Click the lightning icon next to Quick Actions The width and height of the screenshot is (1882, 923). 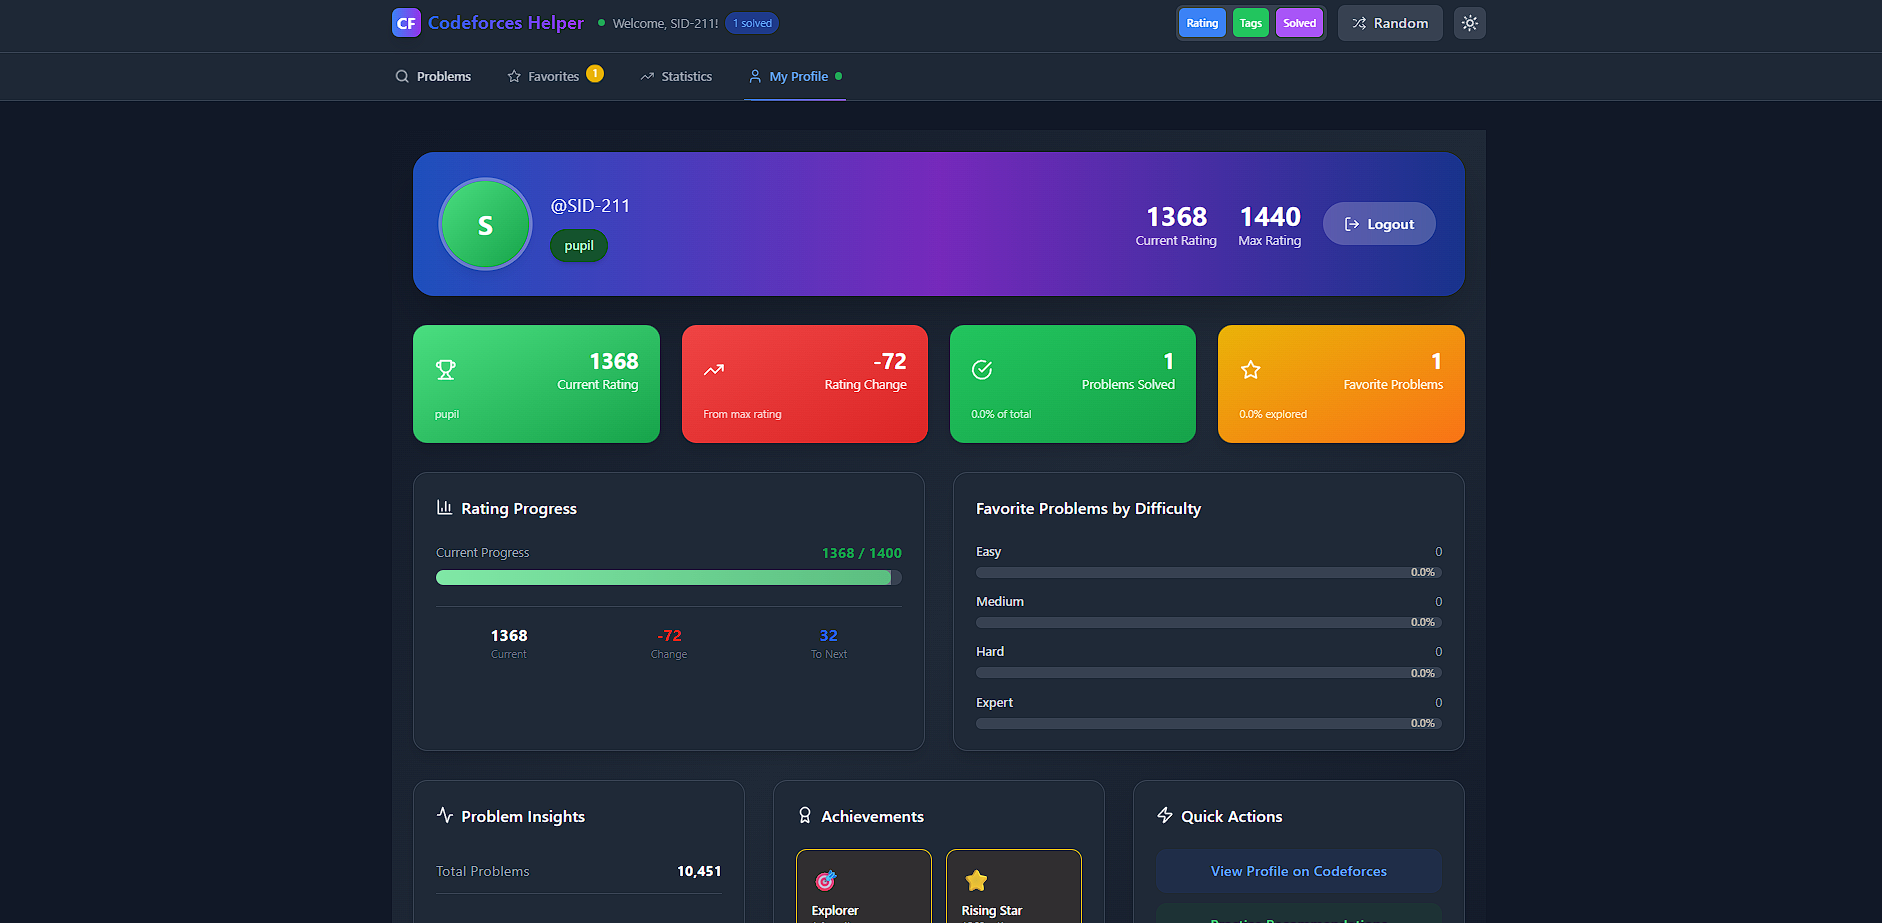(x=1165, y=815)
